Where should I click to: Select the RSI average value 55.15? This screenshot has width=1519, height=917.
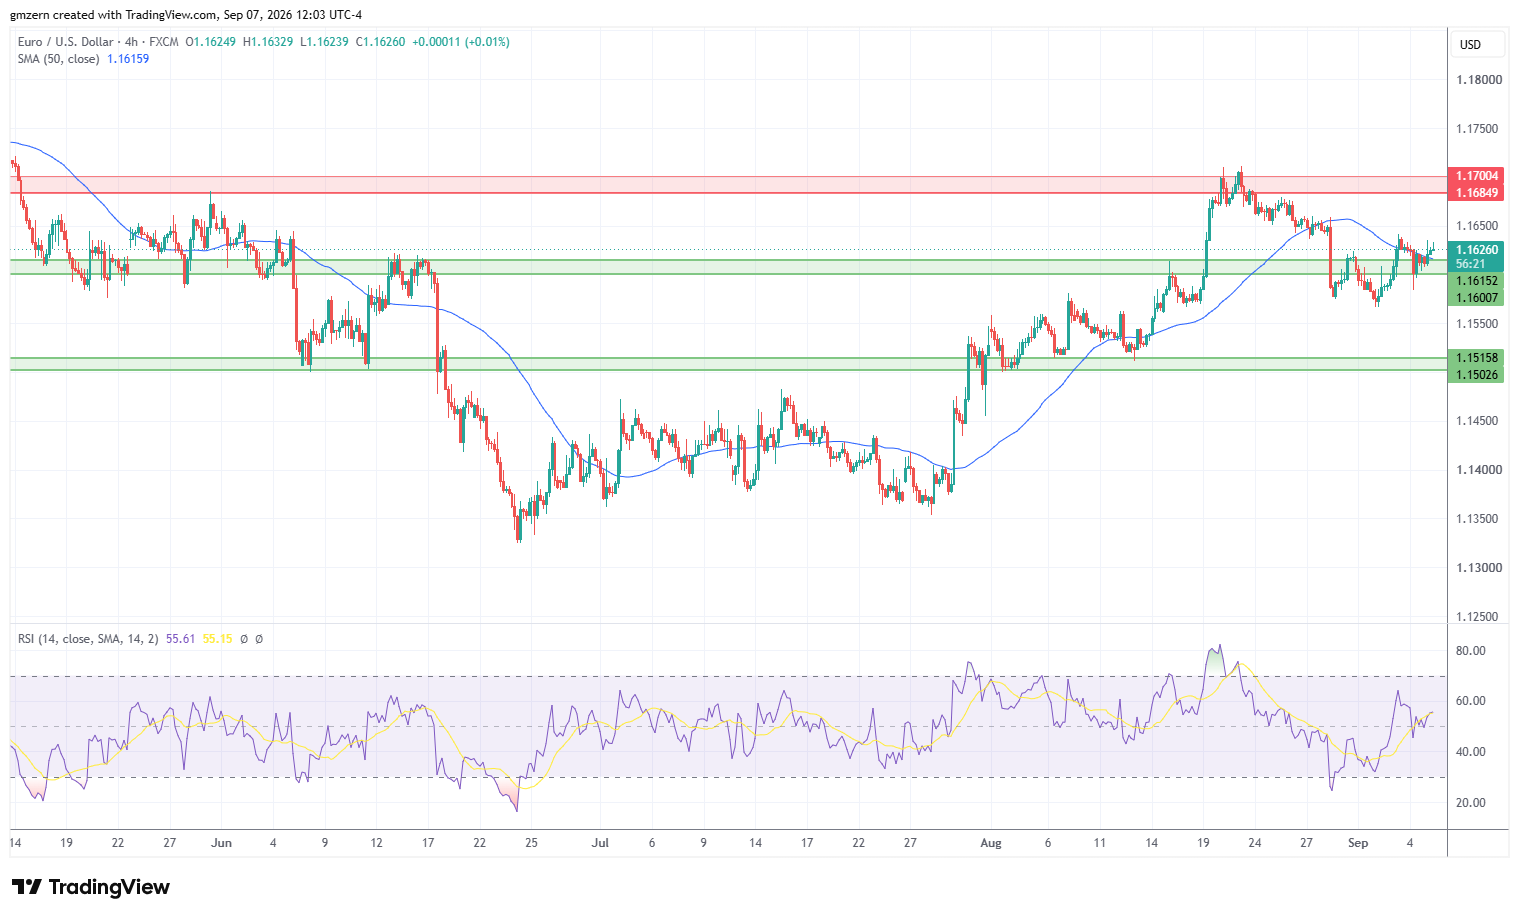[217, 638]
